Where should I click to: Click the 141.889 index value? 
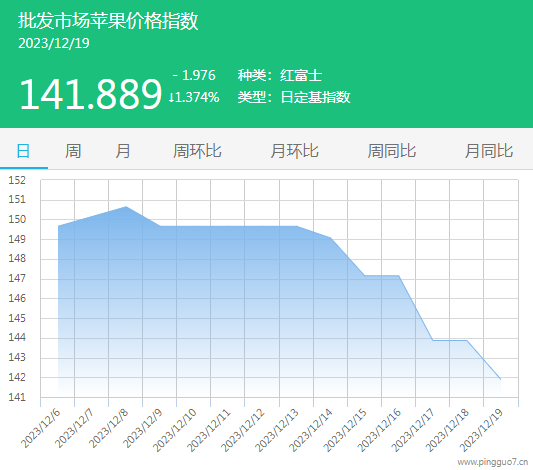tap(90, 94)
